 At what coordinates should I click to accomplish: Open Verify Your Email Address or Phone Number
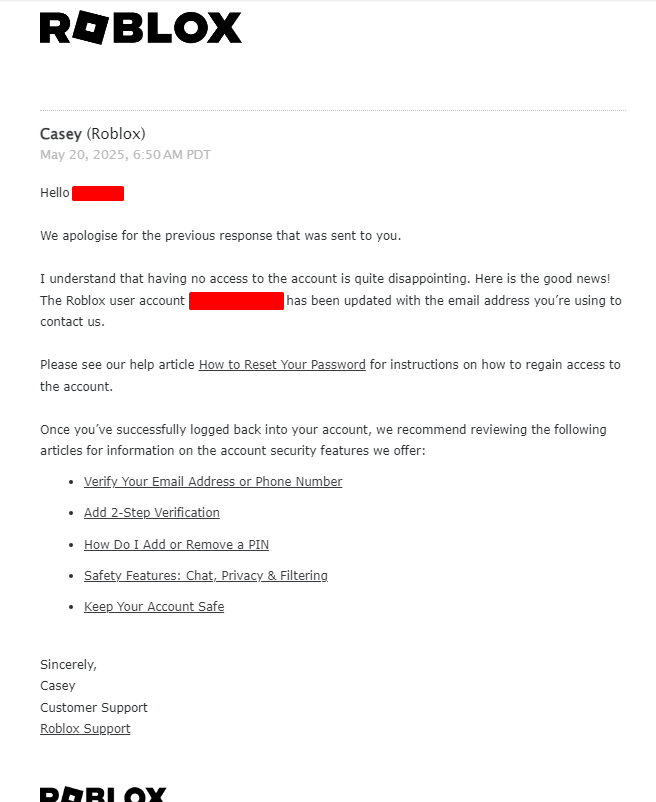pos(213,482)
